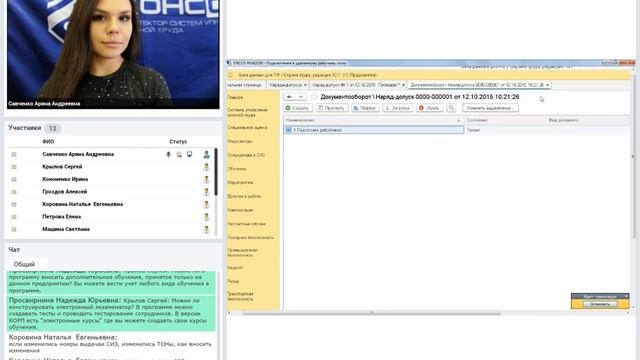
Task: Click the back arrow in the 1C document header
Action: (x=289, y=97)
